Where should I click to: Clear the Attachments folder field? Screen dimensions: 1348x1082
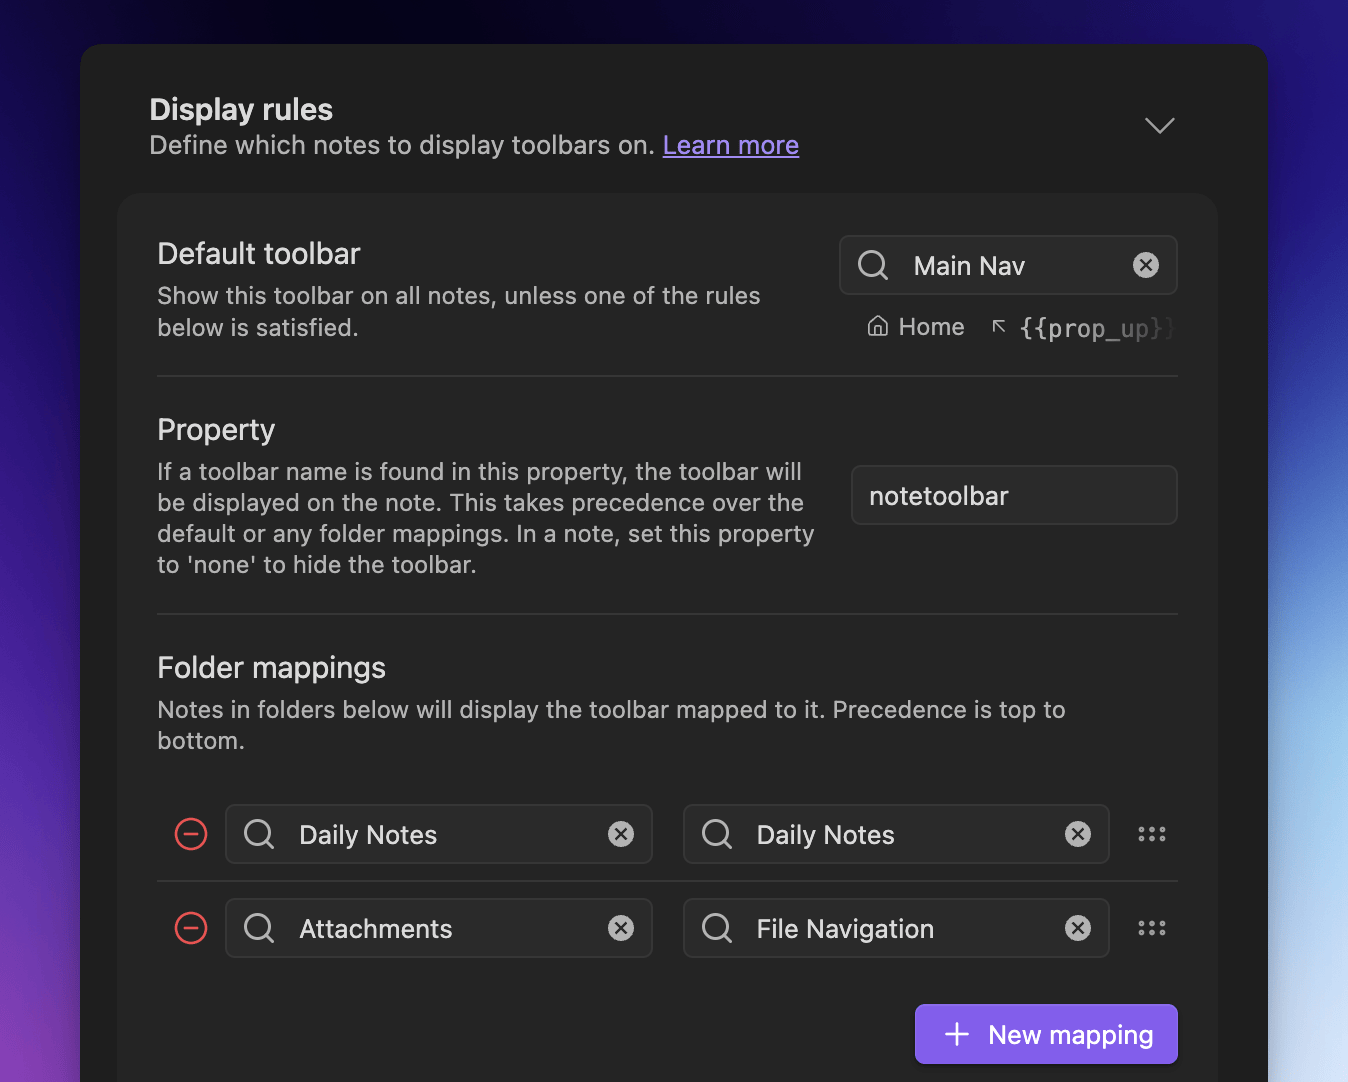[621, 928]
